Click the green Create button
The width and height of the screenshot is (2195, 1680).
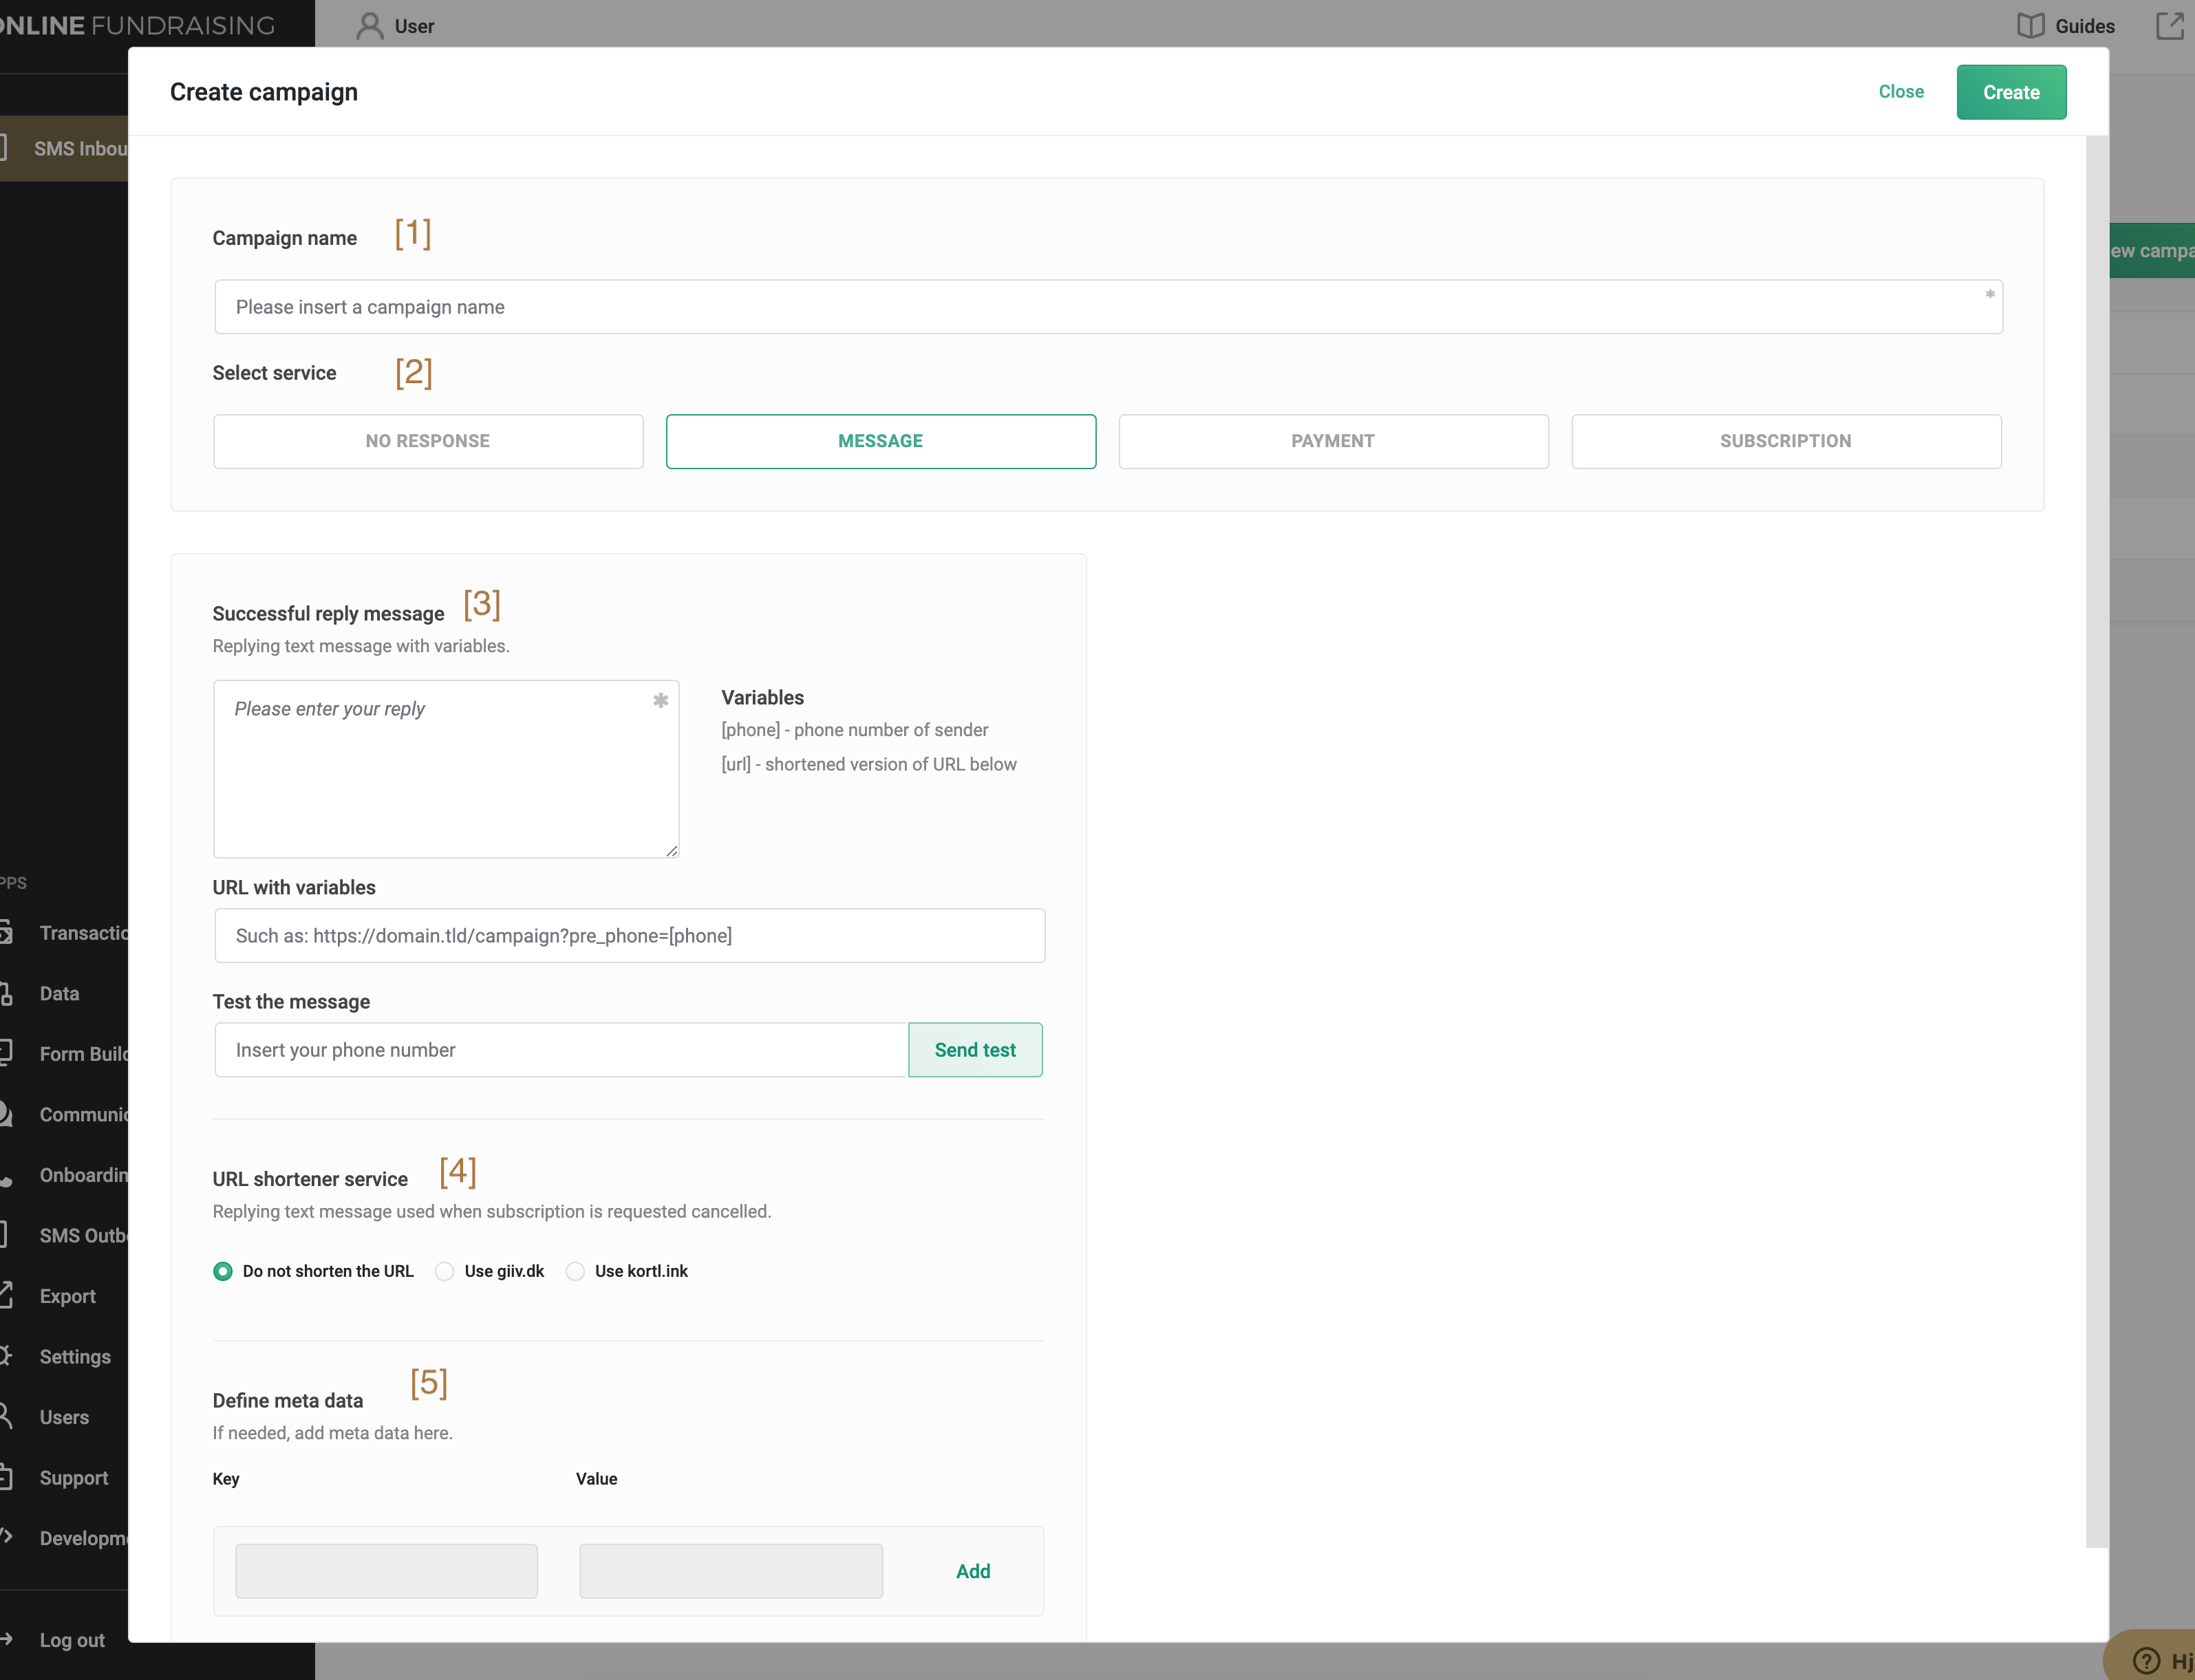(2011, 92)
